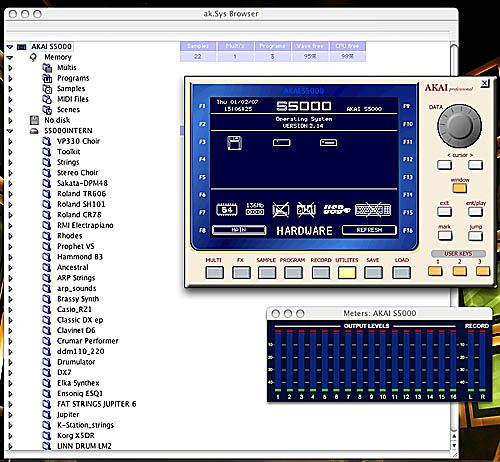Click the RECORD mode button
The height and width of the screenshot is (462, 500).
(321, 273)
